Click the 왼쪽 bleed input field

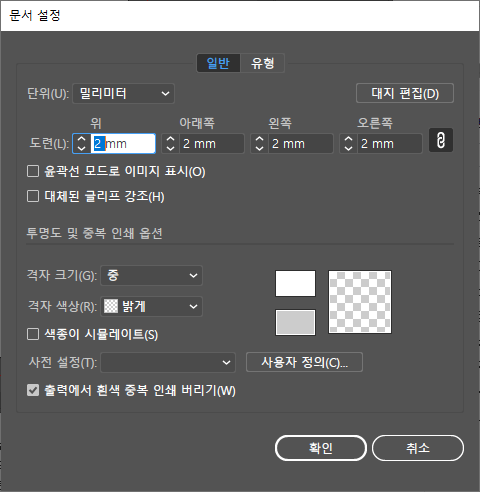click(301, 144)
